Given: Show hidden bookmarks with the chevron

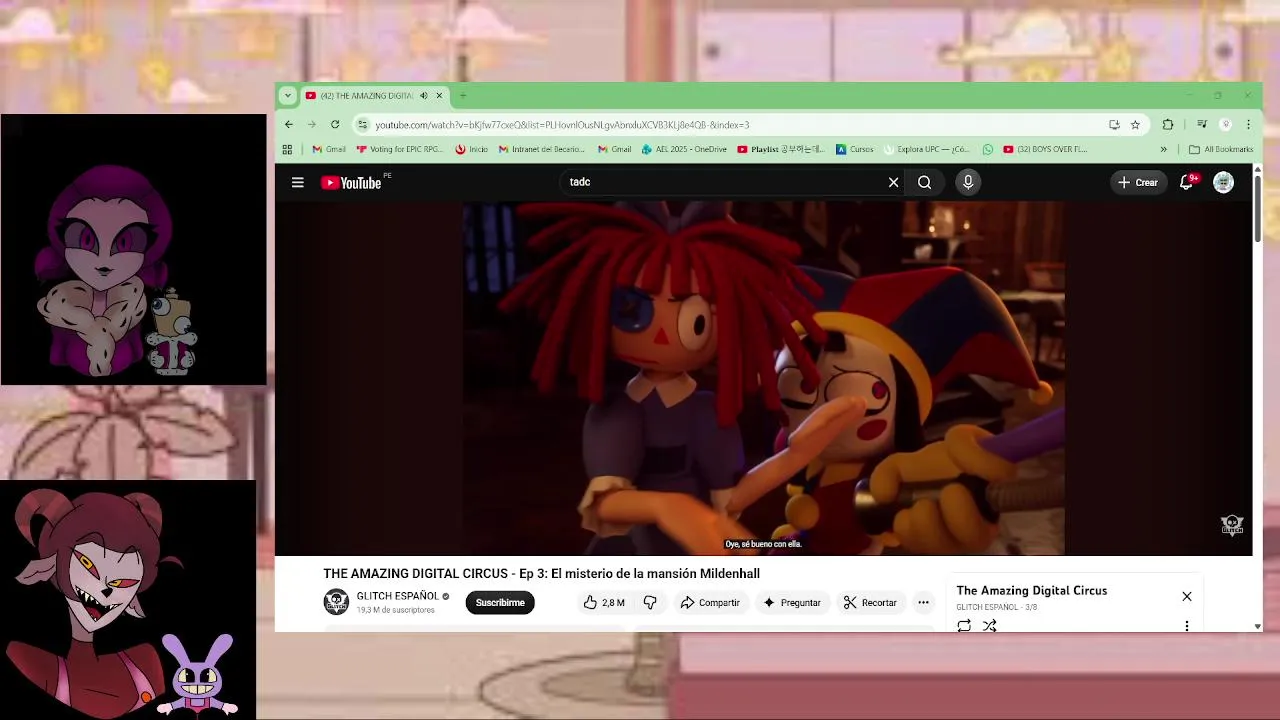Looking at the screenshot, I should click(1163, 149).
